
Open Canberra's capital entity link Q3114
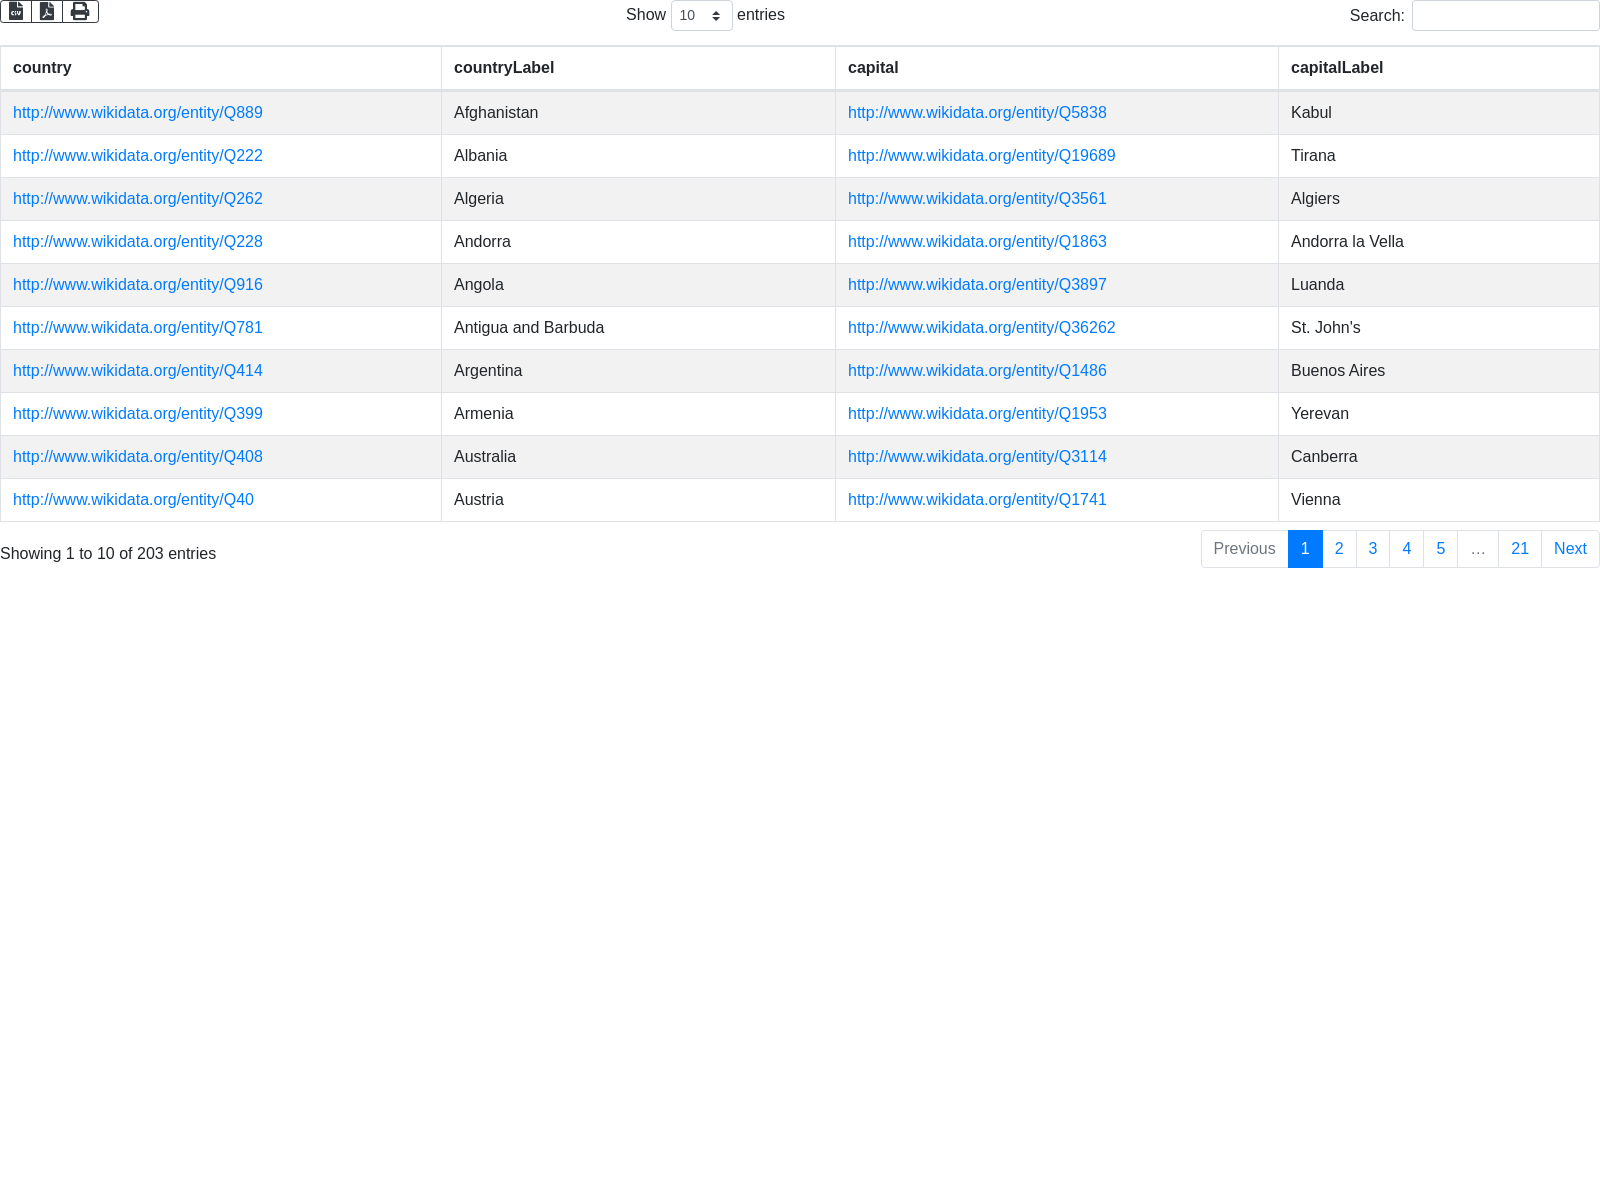(977, 457)
